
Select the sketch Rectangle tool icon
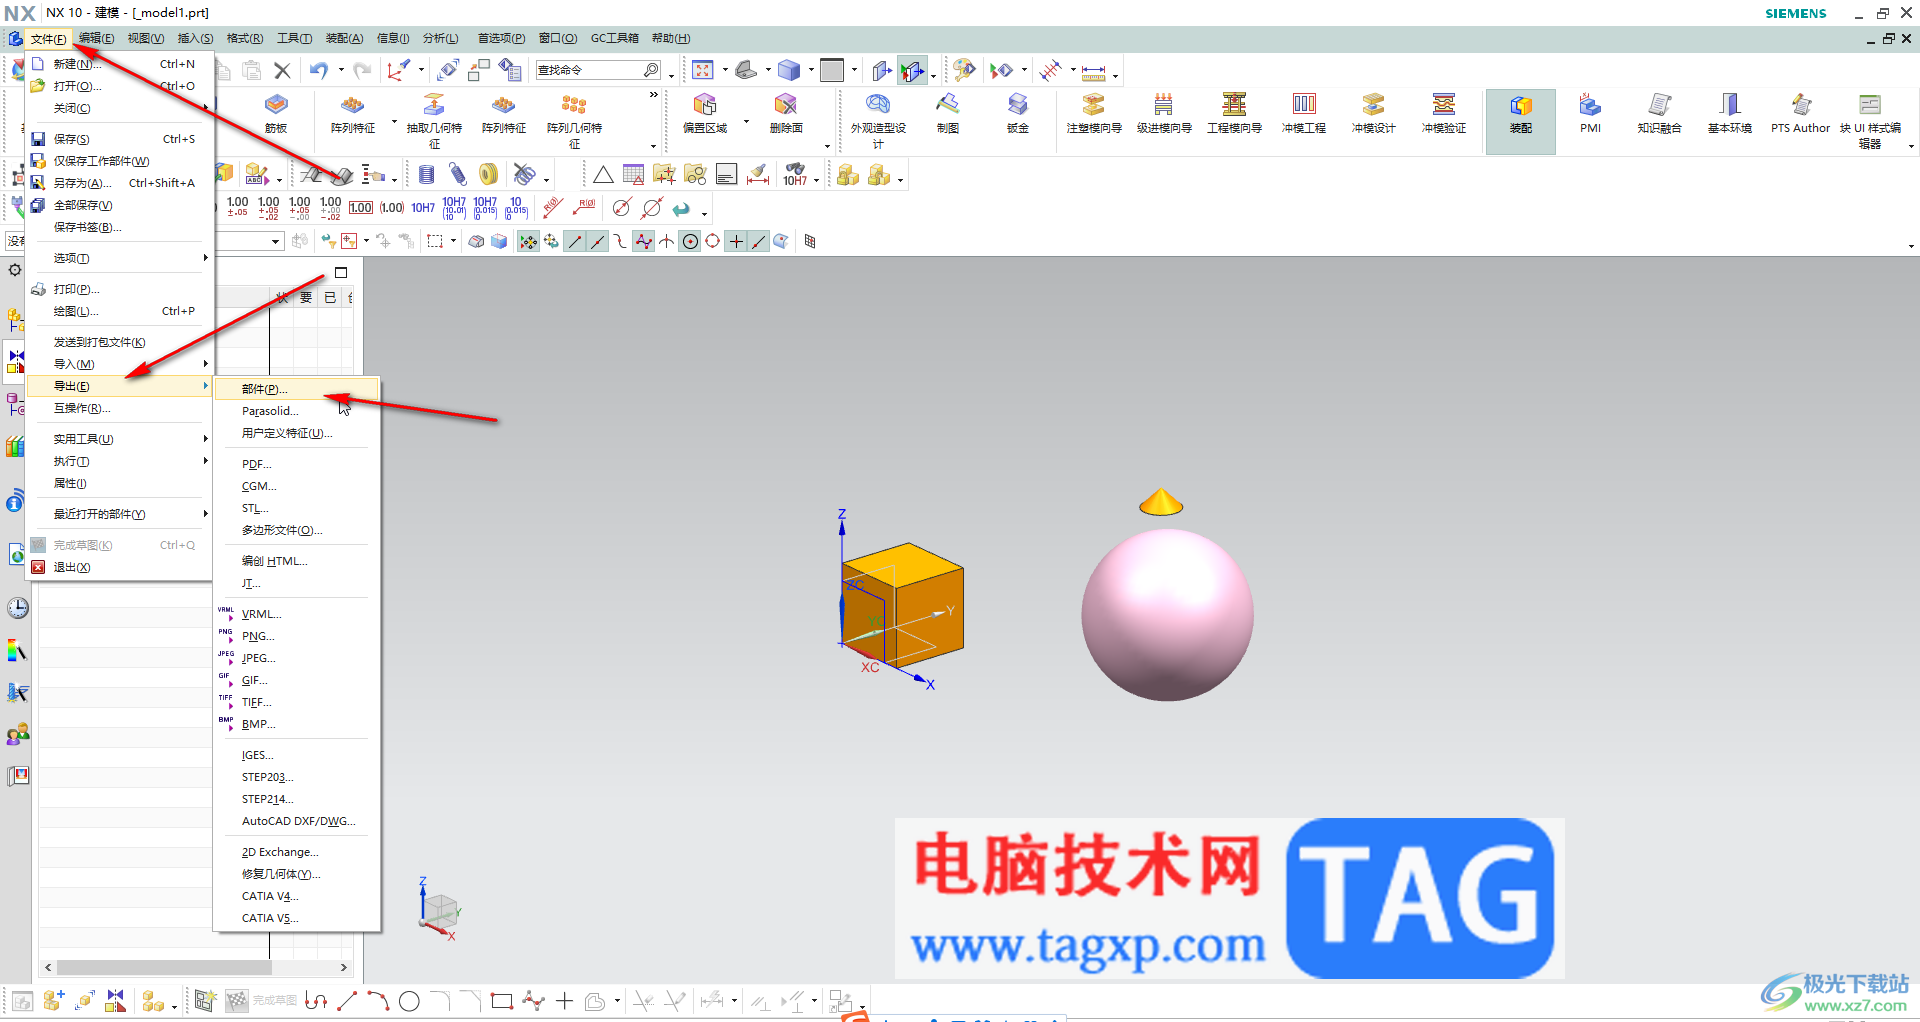point(502,1001)
